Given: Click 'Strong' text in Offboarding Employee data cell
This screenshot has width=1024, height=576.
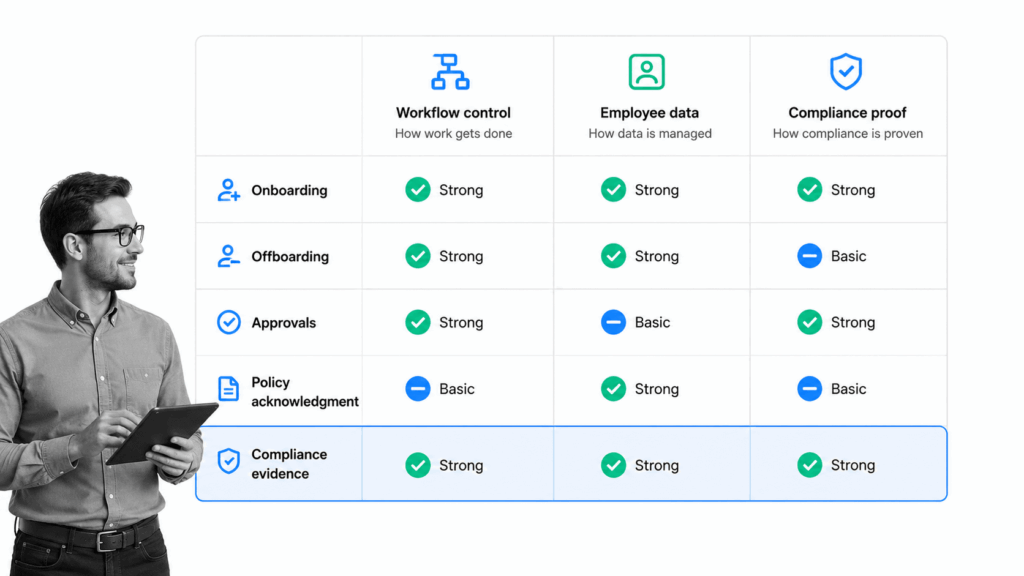Looking at the screenshot, I should 657,256.
